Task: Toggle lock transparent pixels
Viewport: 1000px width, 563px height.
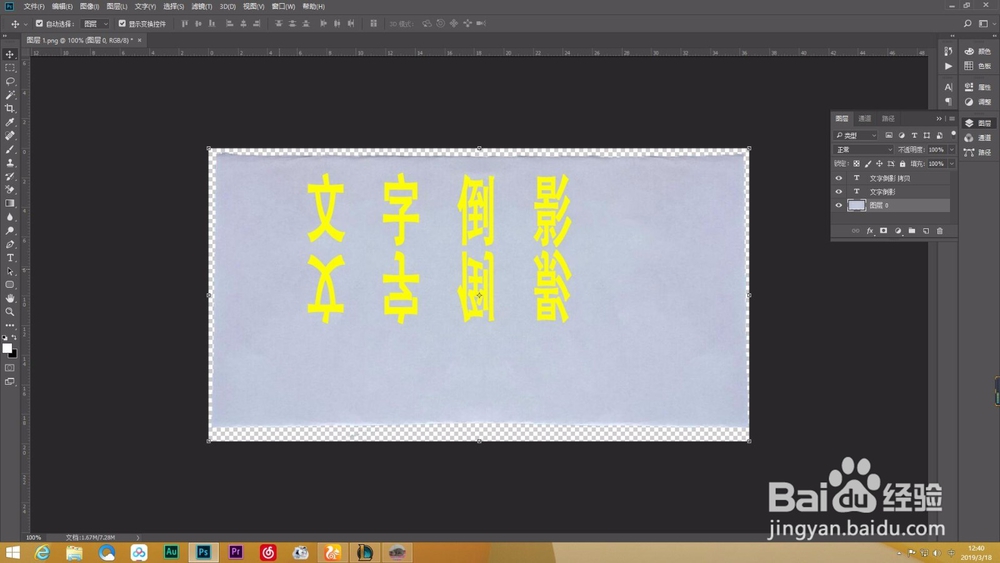Action: (x=857, y=164)
